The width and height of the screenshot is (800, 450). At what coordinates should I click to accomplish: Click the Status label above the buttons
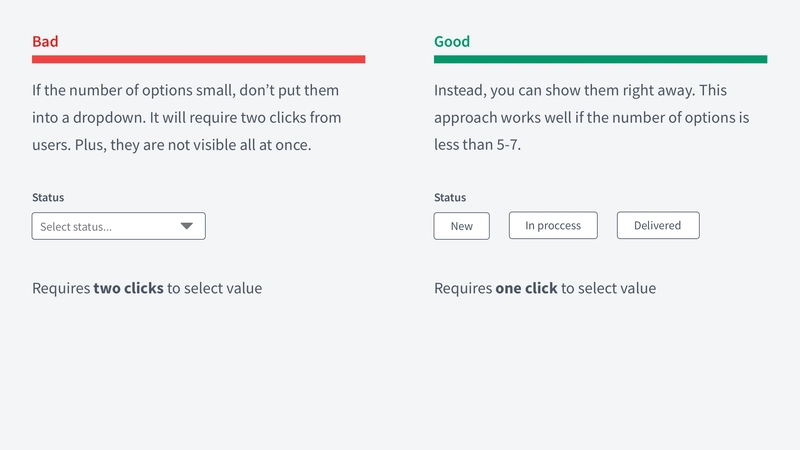click(x=450, y=197)
